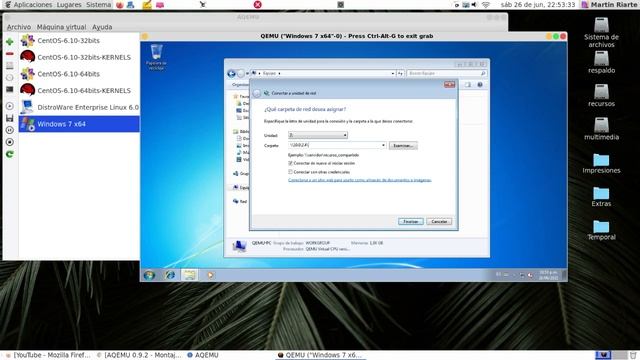Select the Windows 7 x64 machine entry
640x360 pixels.
79,124
